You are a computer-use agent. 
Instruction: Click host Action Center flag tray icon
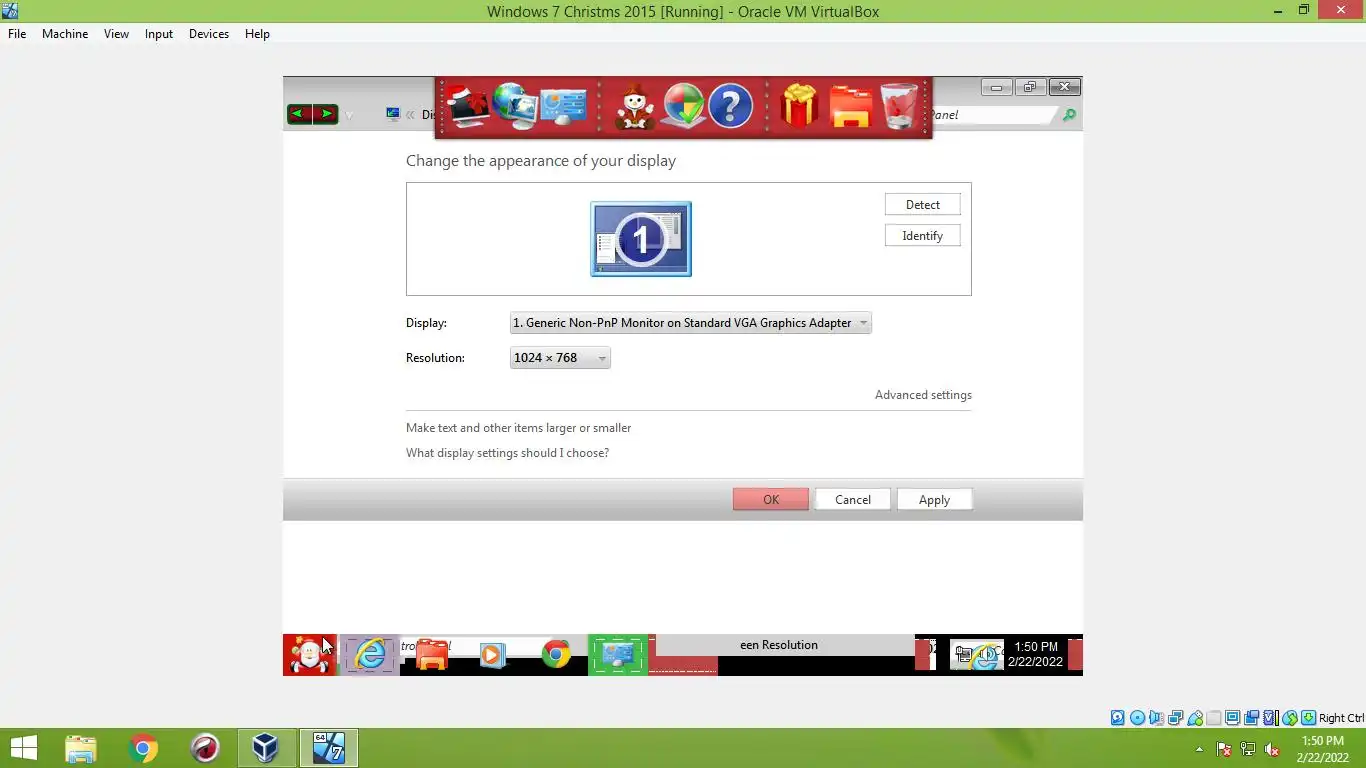1224,749
